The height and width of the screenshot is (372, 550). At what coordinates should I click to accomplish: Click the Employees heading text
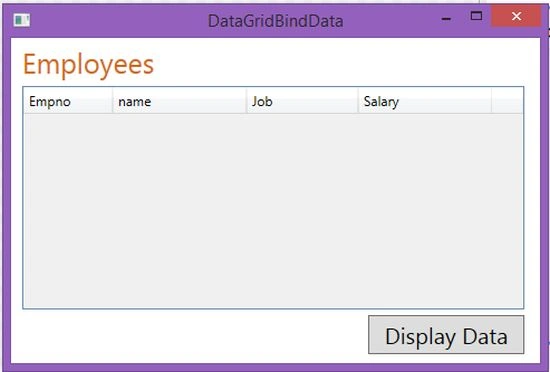coord(88,65)
